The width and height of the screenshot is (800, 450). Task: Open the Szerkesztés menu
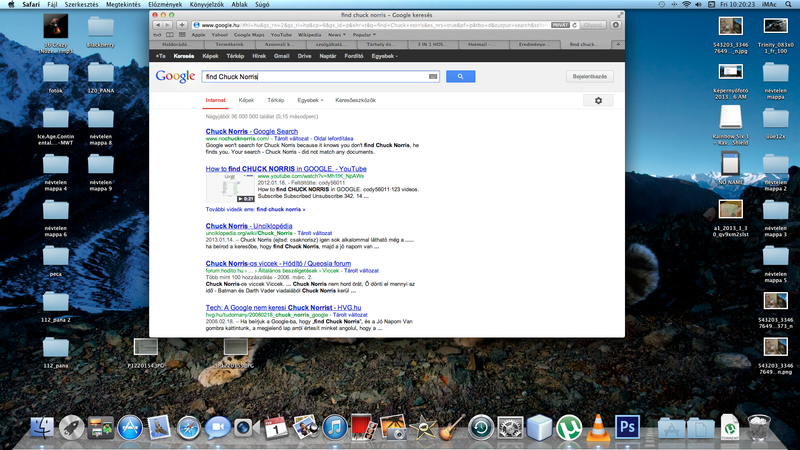[82, 4]
